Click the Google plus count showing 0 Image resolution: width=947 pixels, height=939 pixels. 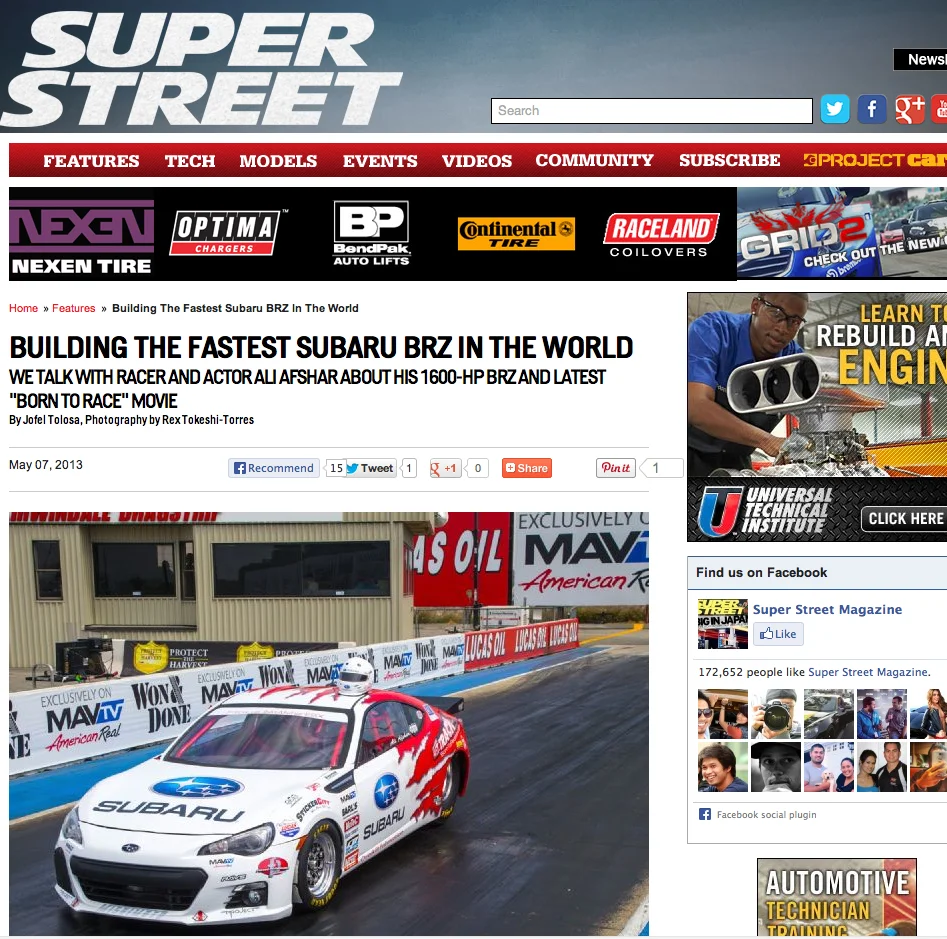[x=478, y=468]
